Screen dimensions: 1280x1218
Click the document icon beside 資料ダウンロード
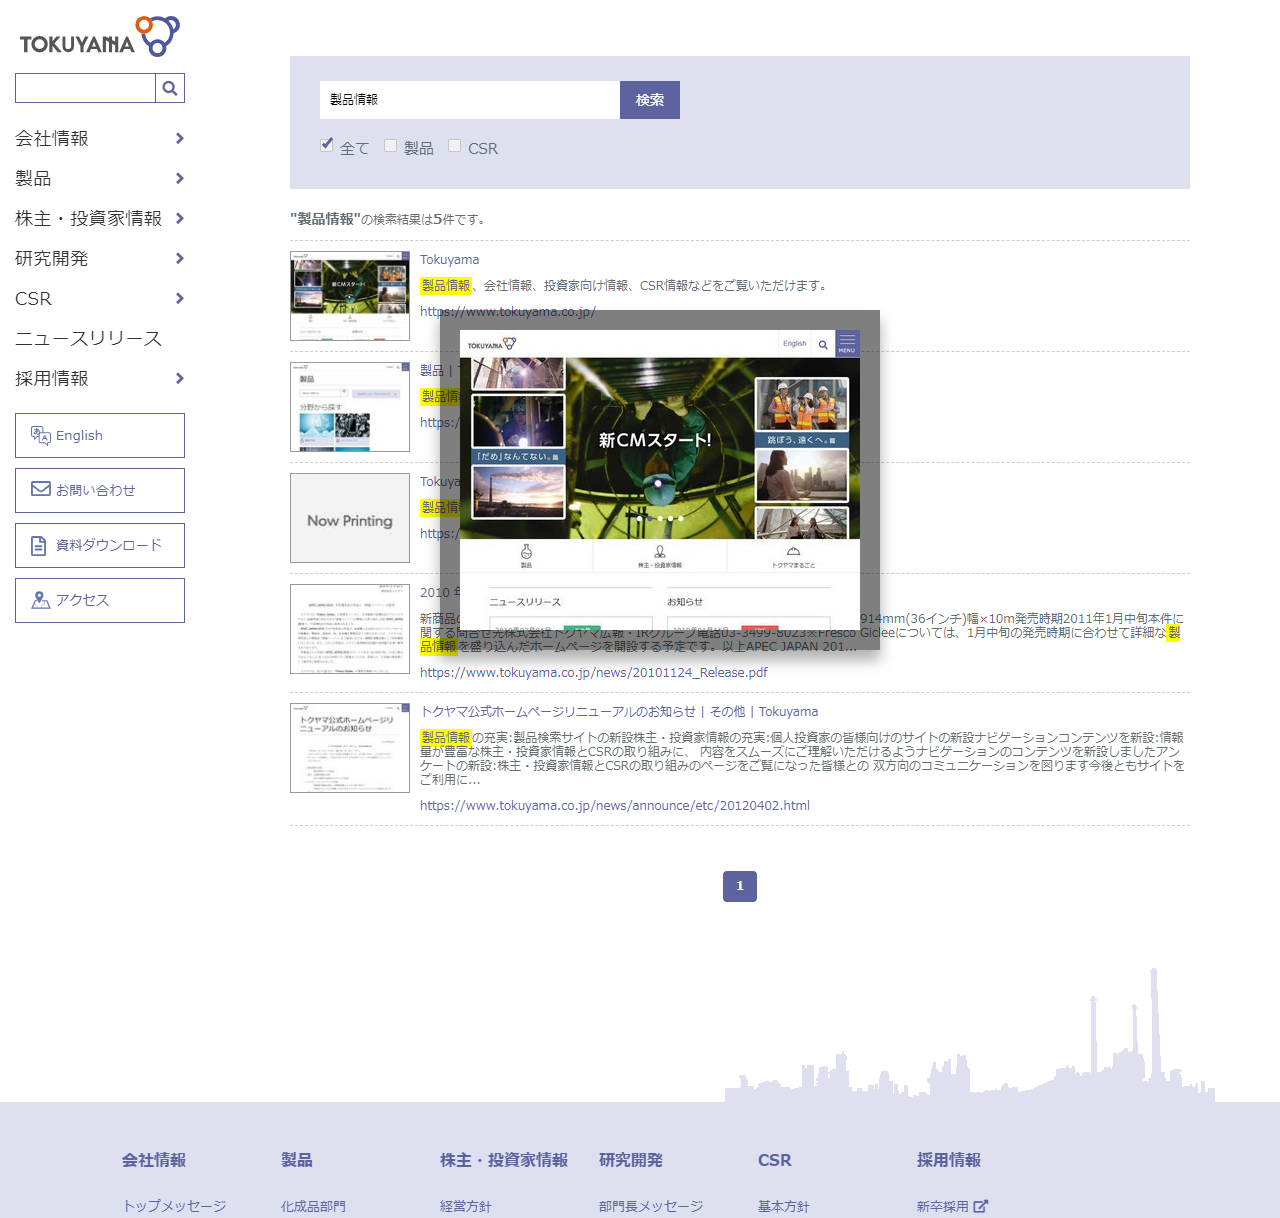pyautogui.click(x=39, y=546)
